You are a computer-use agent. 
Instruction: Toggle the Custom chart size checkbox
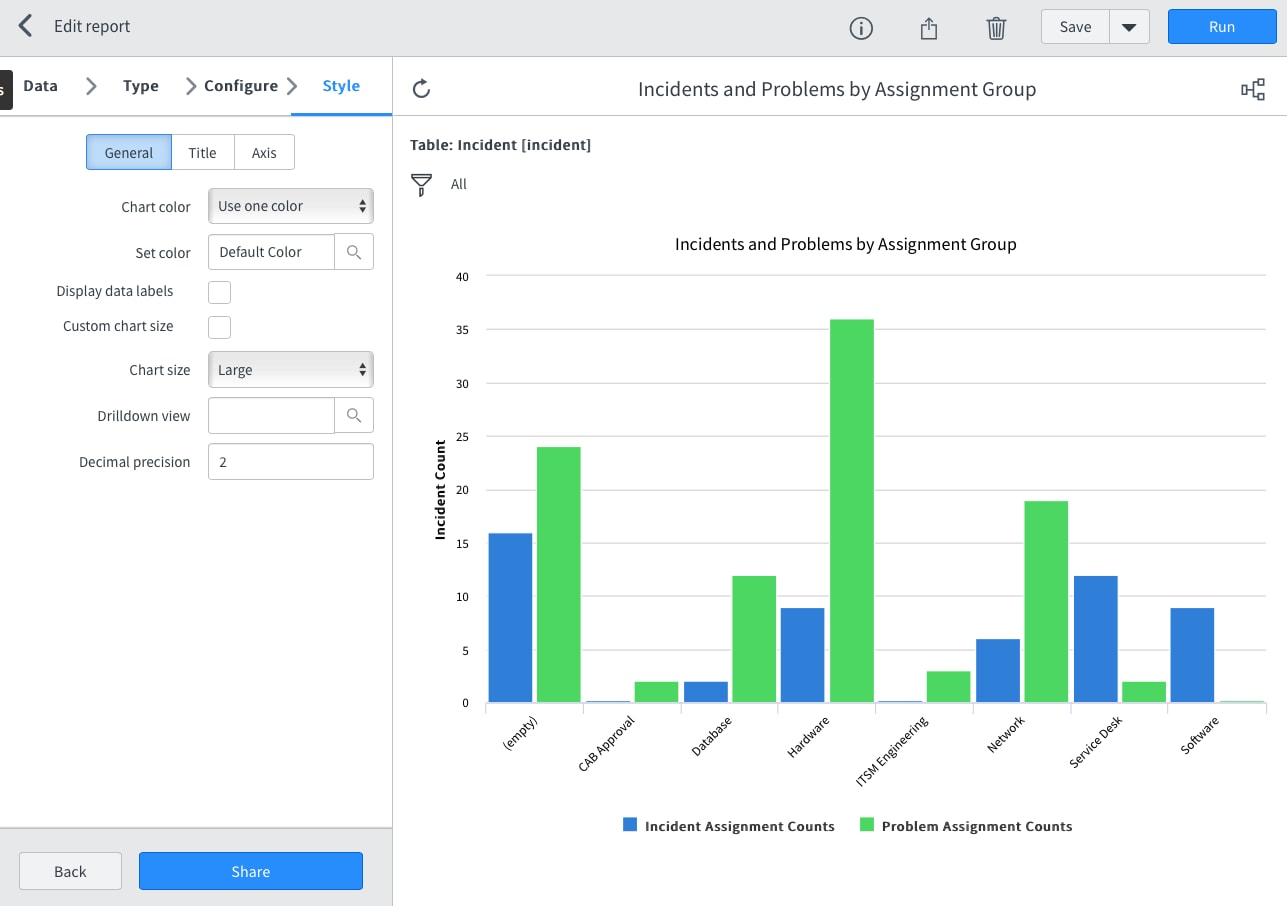pos(219,327)
